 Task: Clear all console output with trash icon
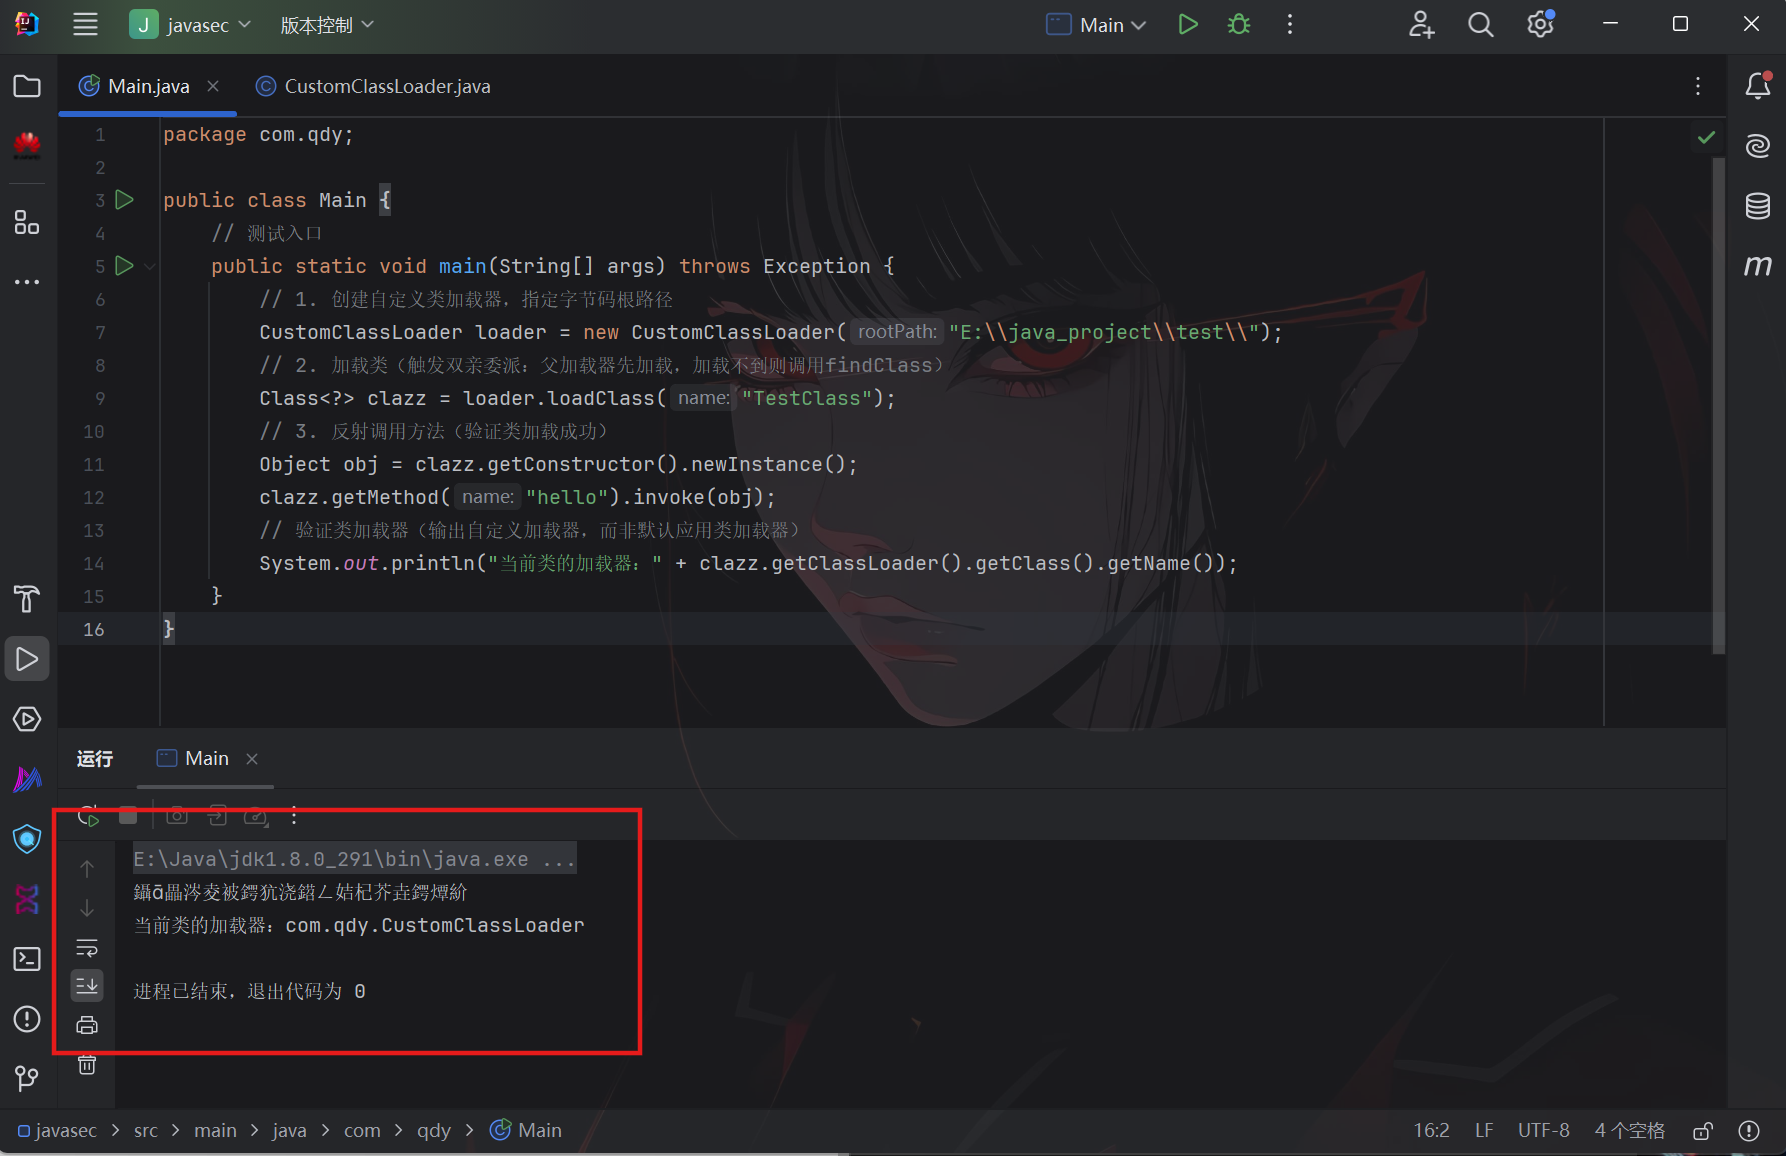point(87,1065)
